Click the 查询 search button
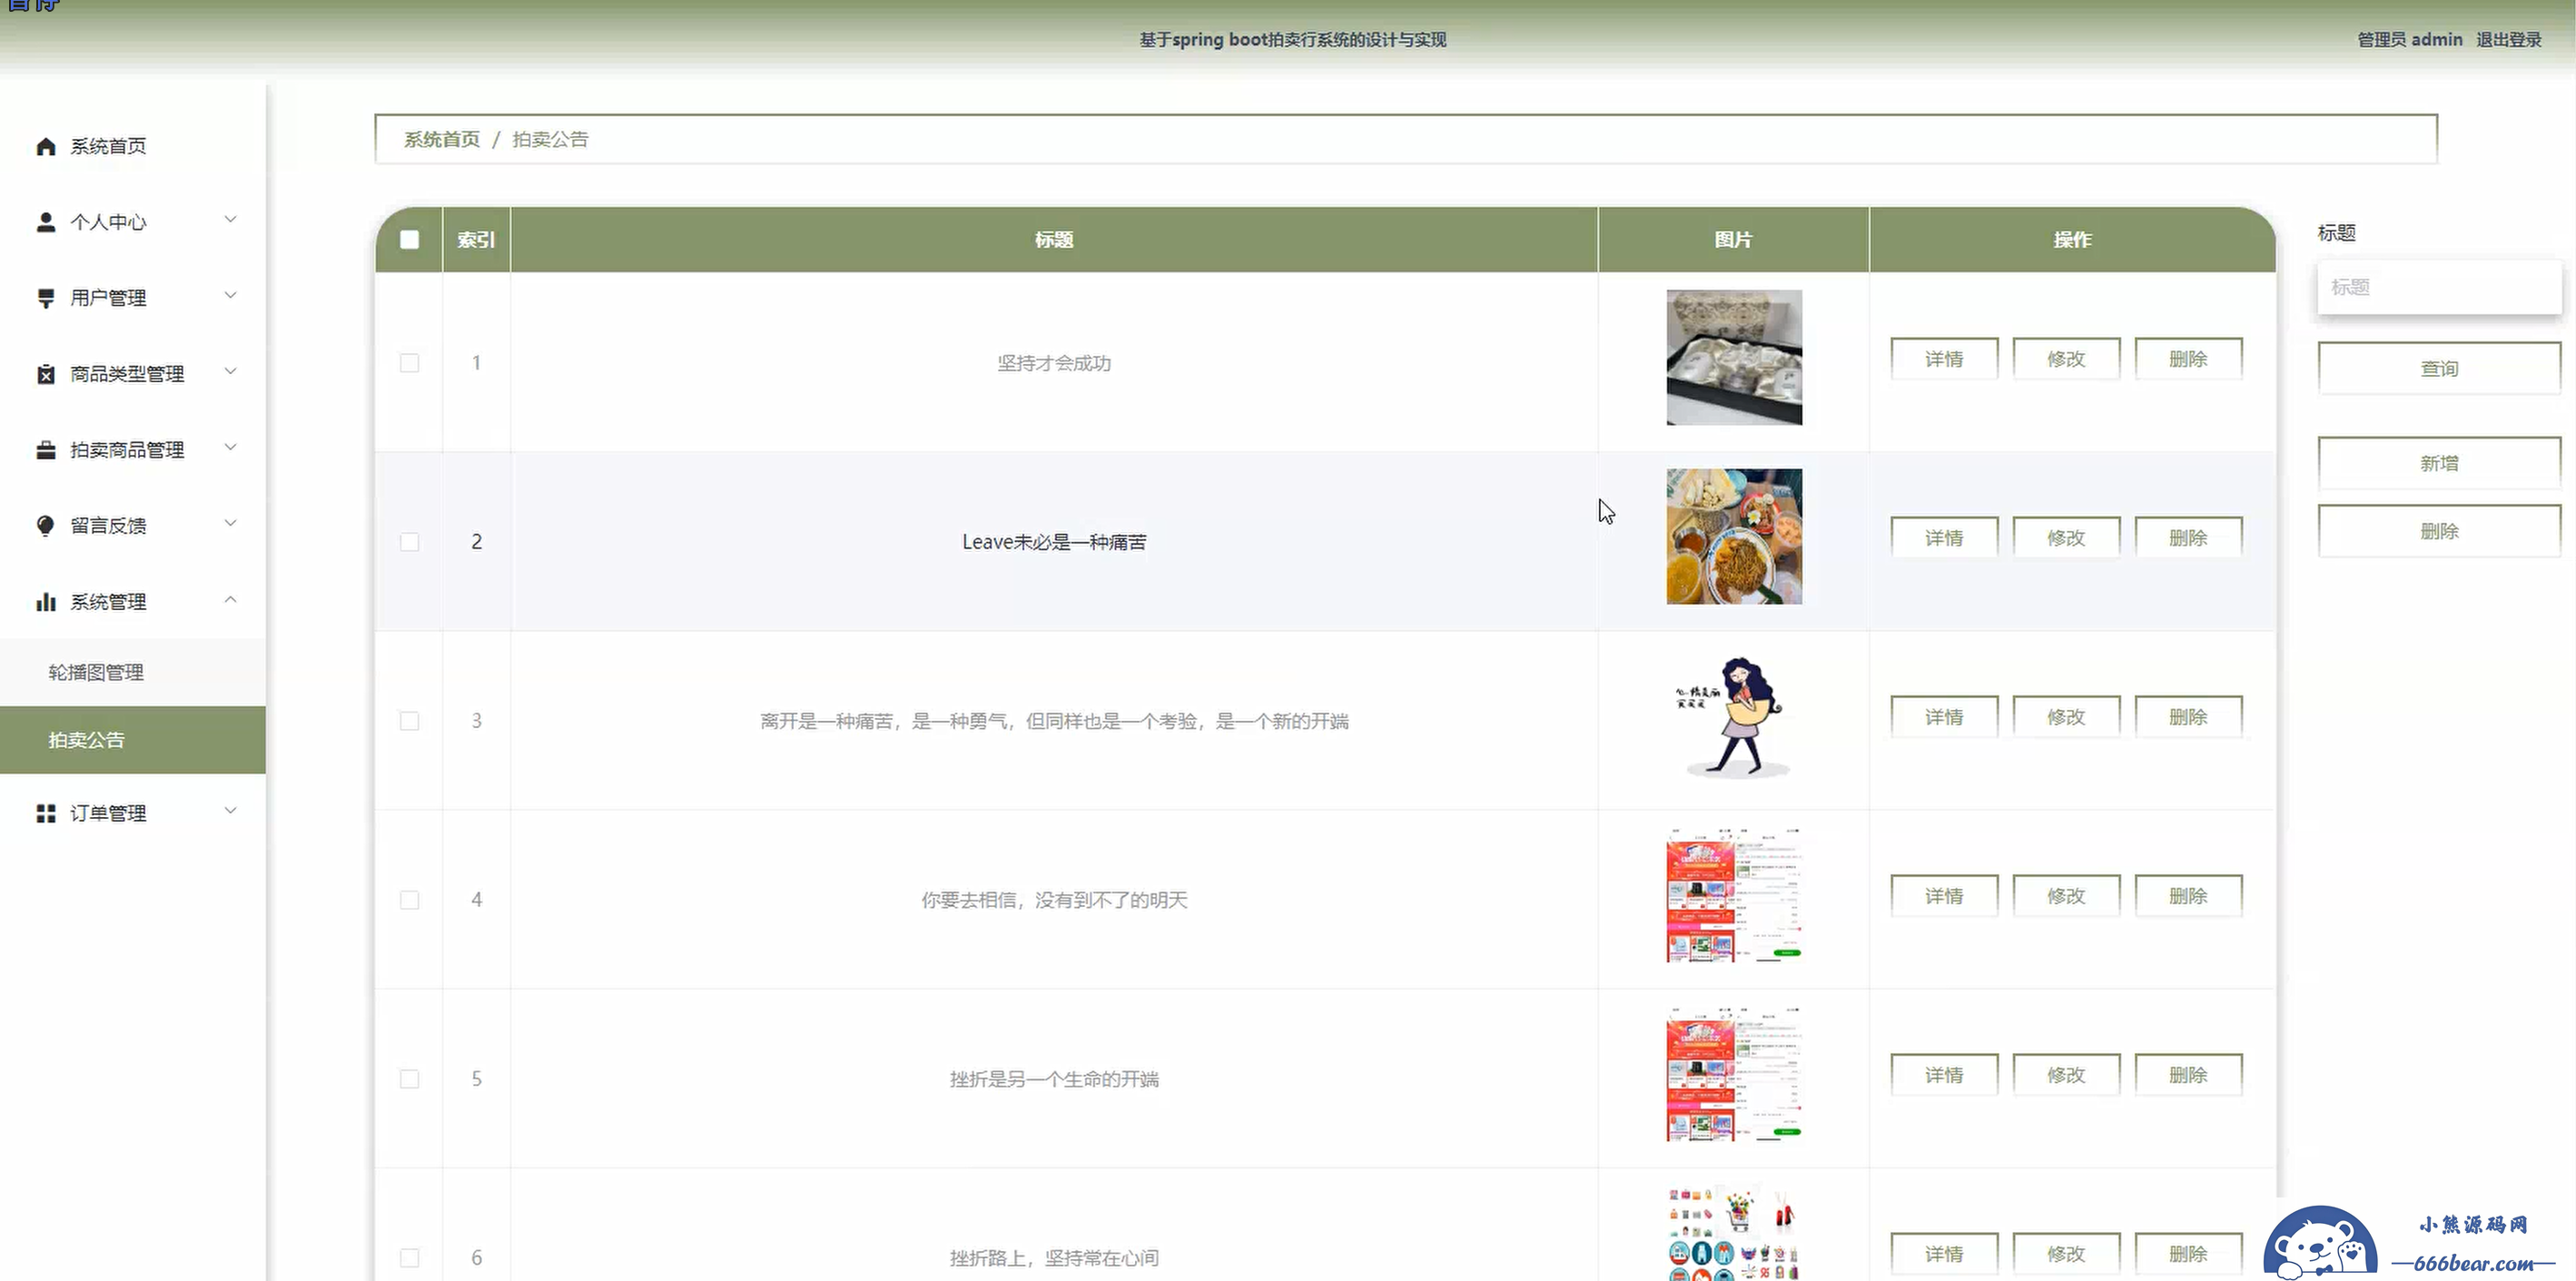Image resolution: width=2576 pixels, height=1281 pixels. (2439, 369)
